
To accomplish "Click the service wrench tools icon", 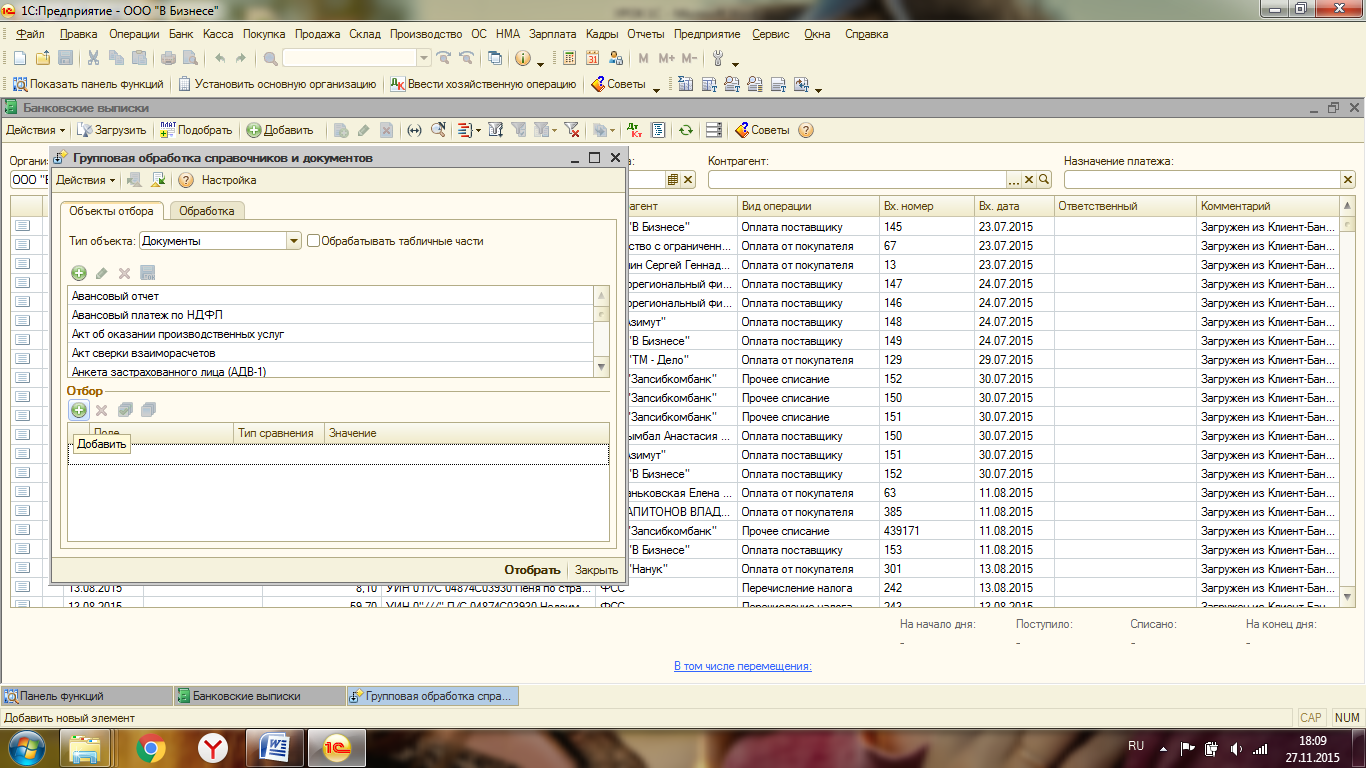I will [717, 59].
